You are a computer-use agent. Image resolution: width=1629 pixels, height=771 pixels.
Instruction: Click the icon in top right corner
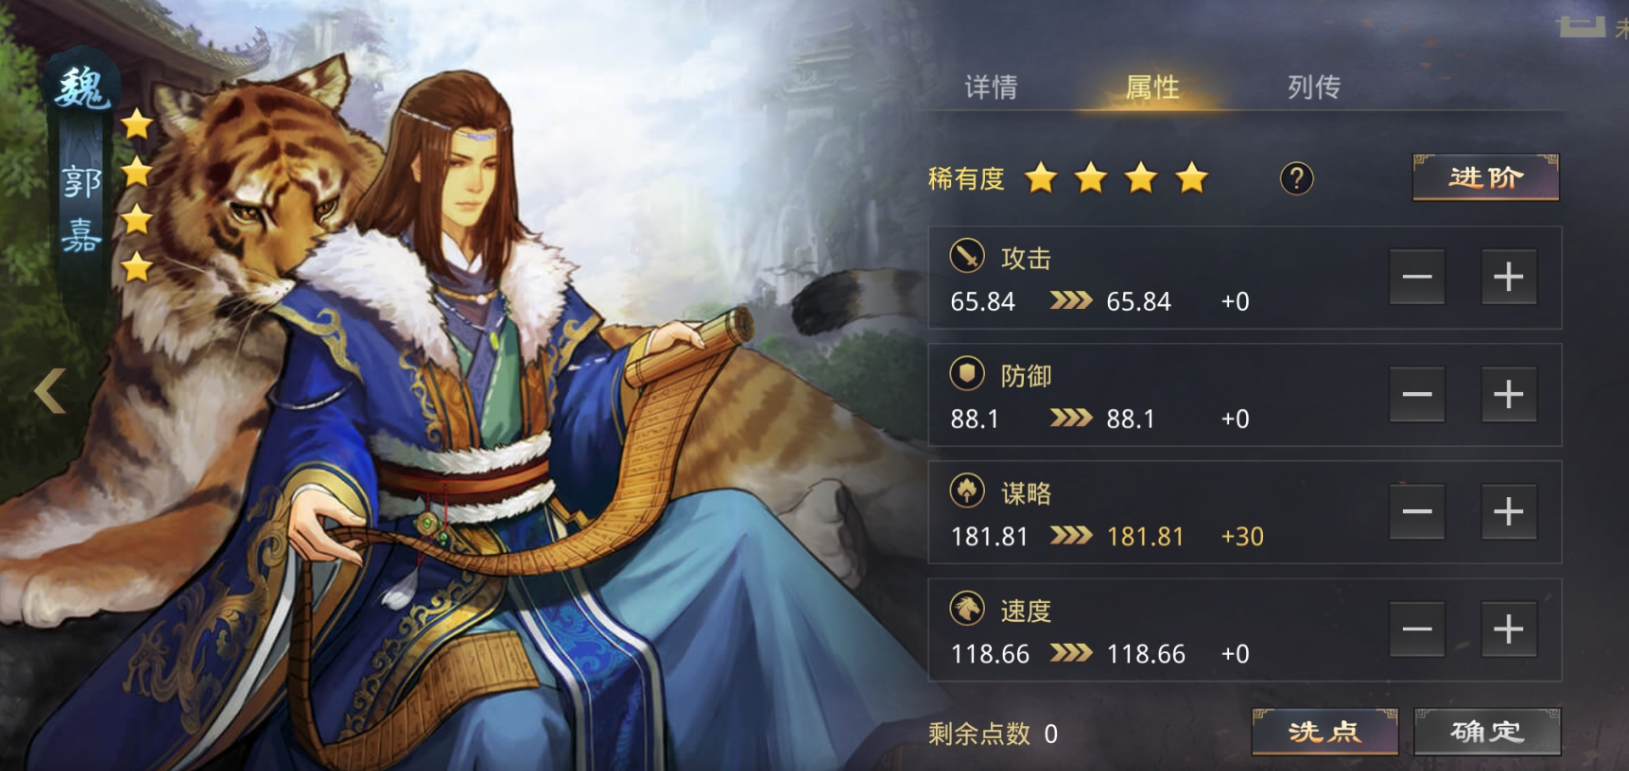click(x=1582, y=27)
